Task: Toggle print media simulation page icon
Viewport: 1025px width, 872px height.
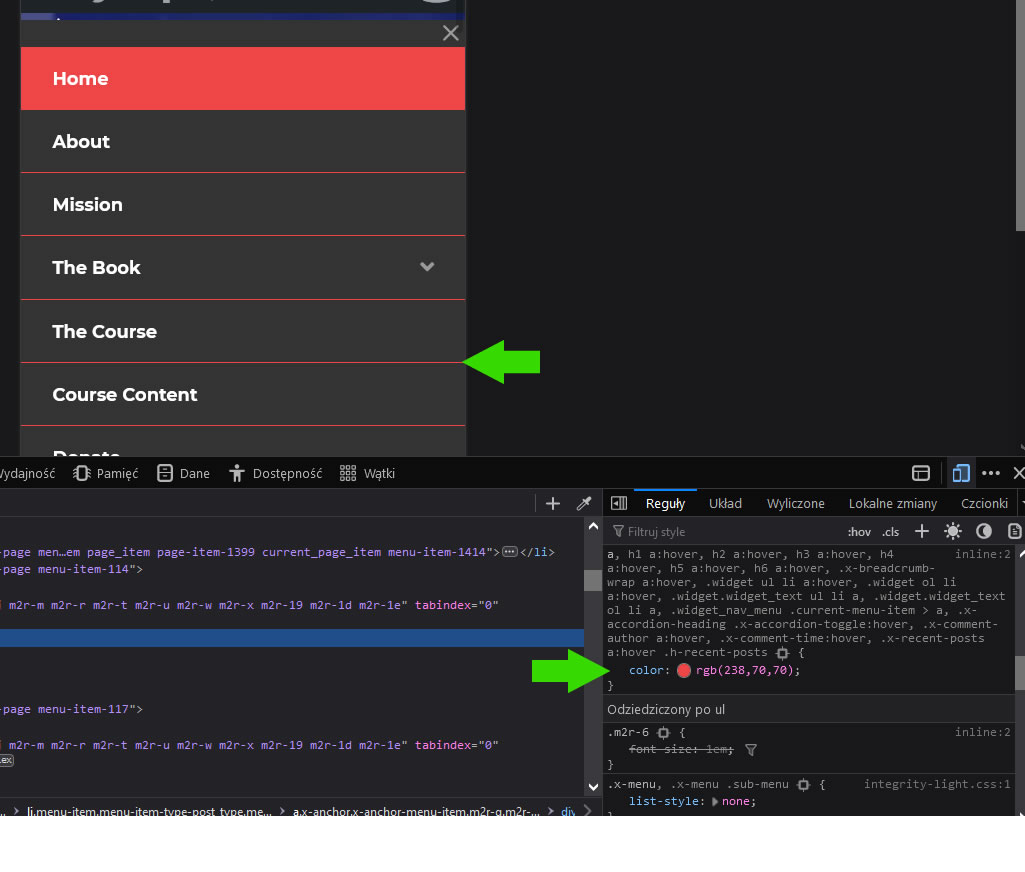Action: click(1014, 531)
